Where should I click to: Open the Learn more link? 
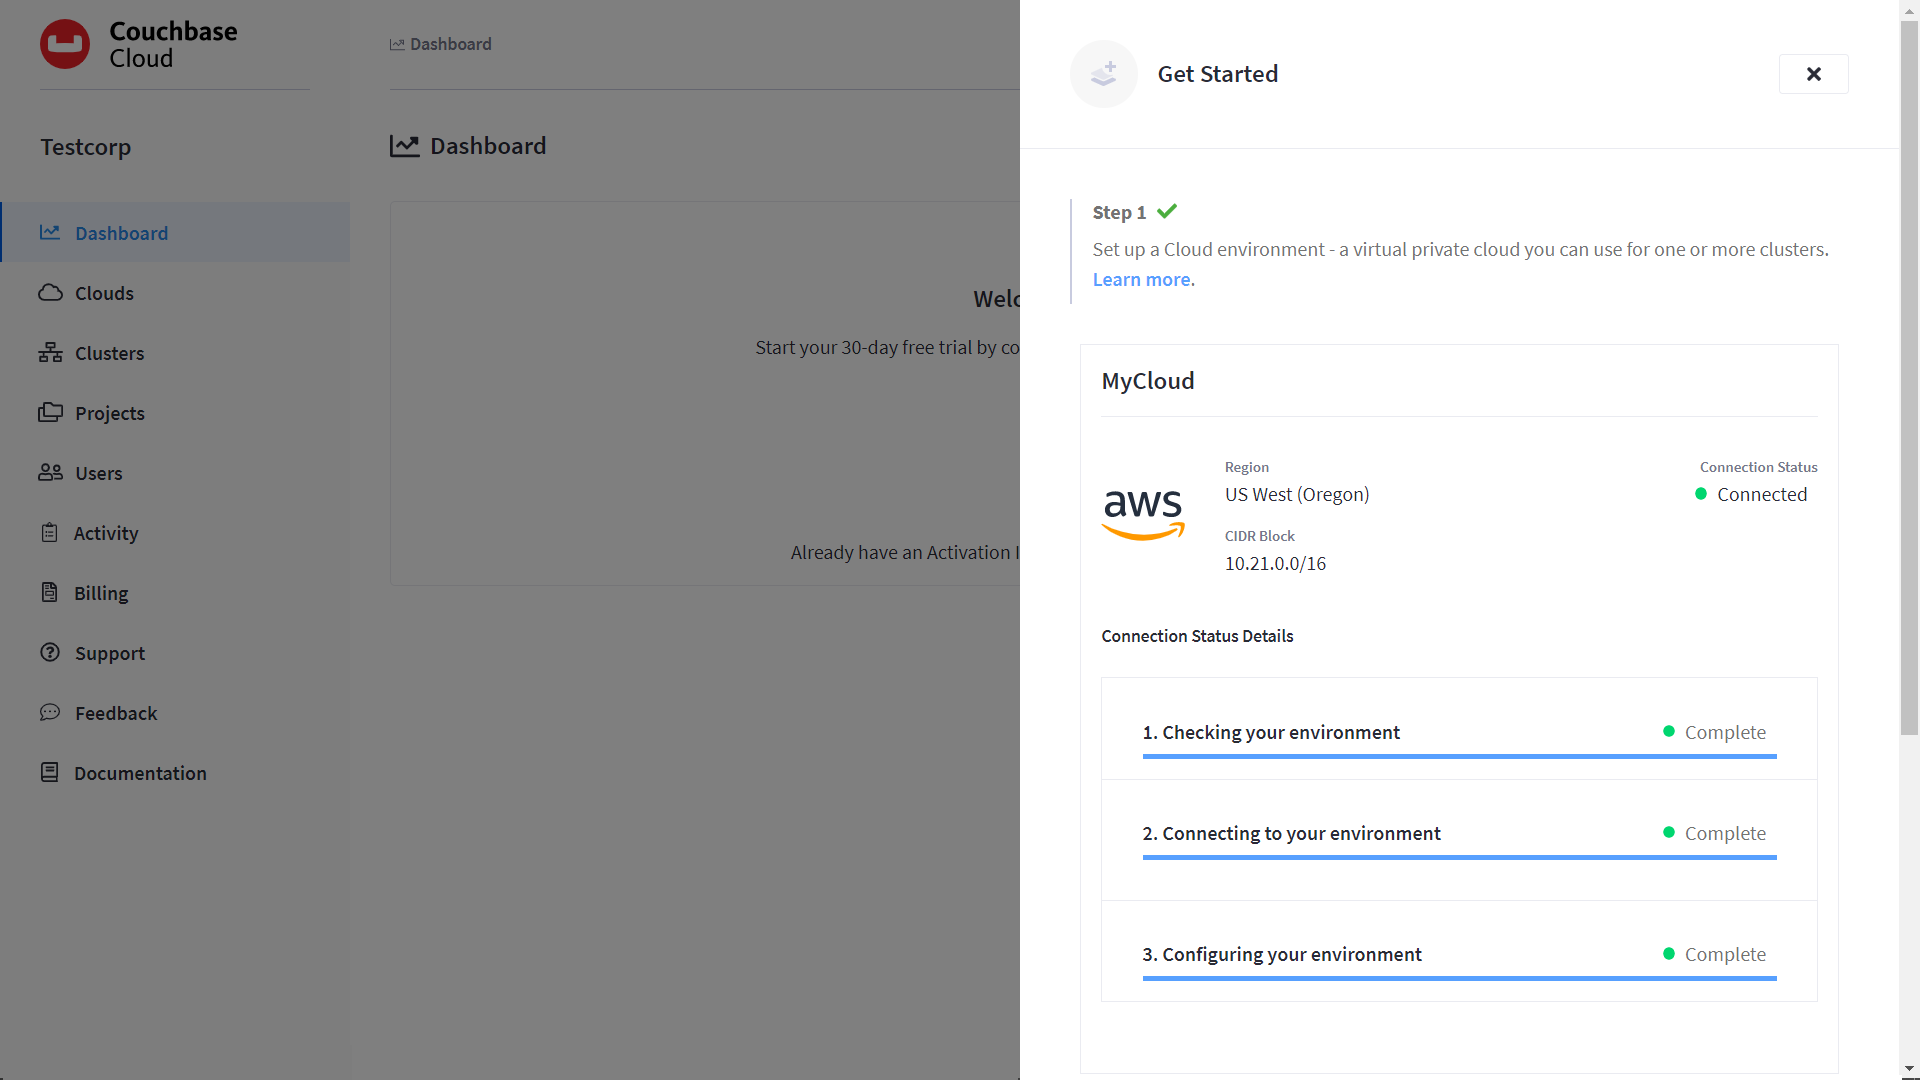tap(1140, 279)
